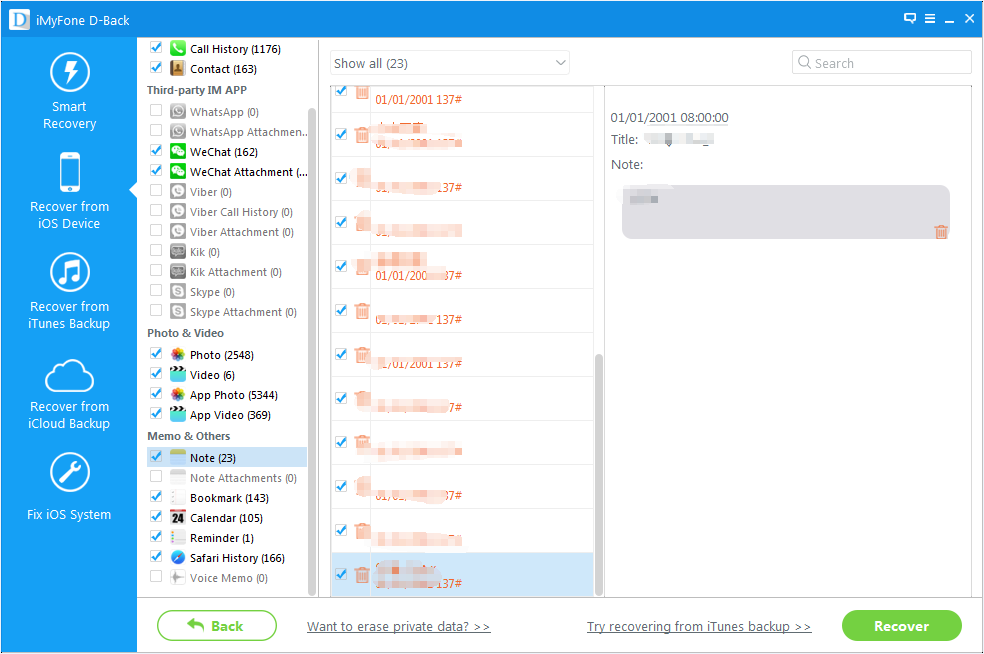Click the App Video icon
This screenshot has height=654, width=984.
pyautogui.click(x=178, y=415)
